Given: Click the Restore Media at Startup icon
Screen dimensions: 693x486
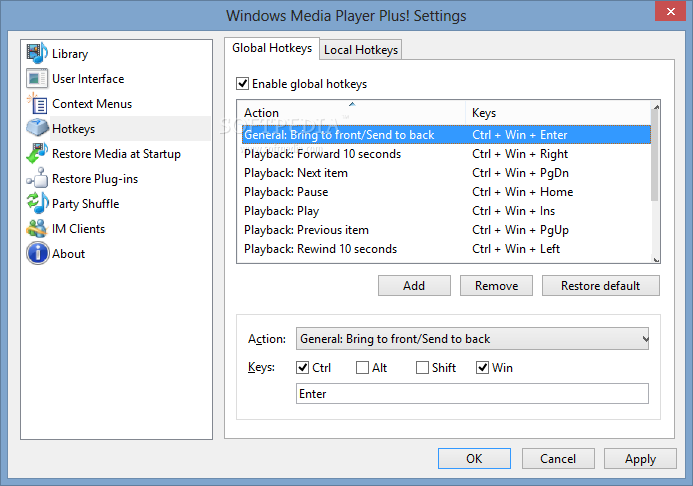Looking at the screenshot, I should coord(37,154).
